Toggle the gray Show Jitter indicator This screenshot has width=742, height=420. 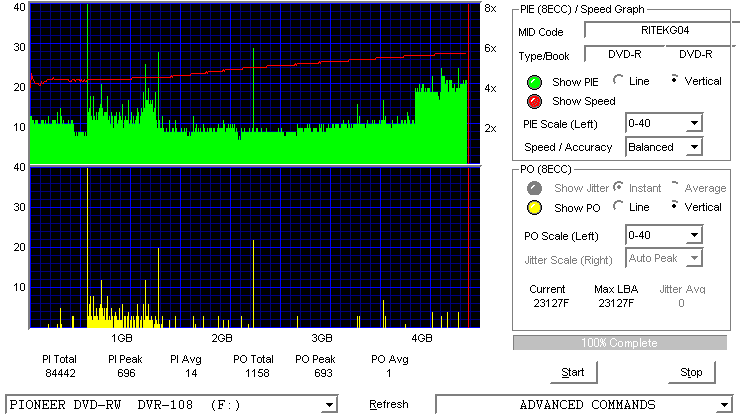pyautogui.click(x=534, y=188)
